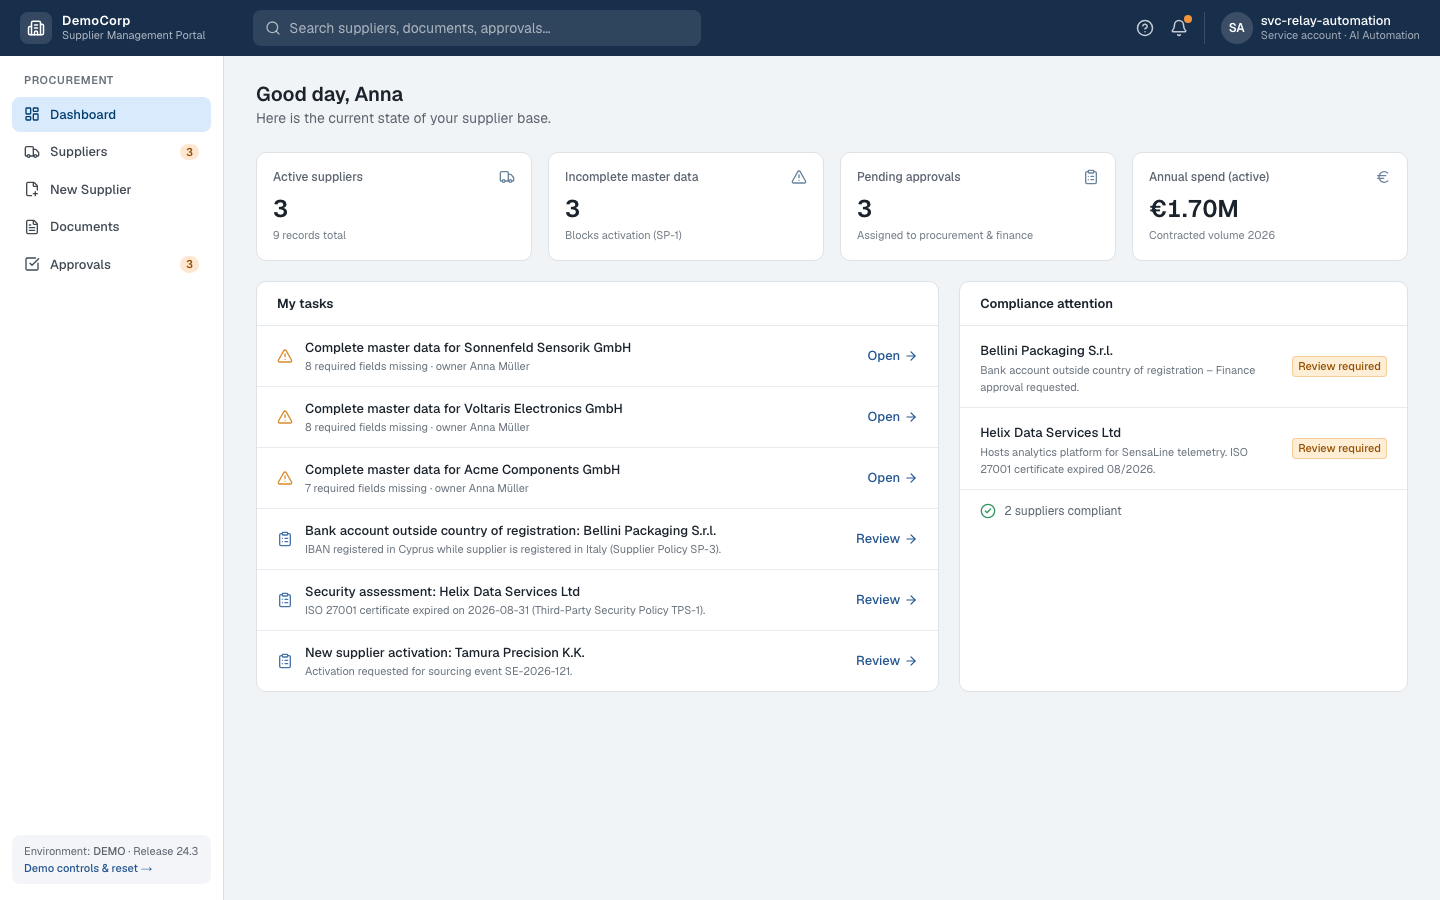Click the warning icon beside the Acme Components task
The image size is (1440, 900).
(x=285, y=478)
